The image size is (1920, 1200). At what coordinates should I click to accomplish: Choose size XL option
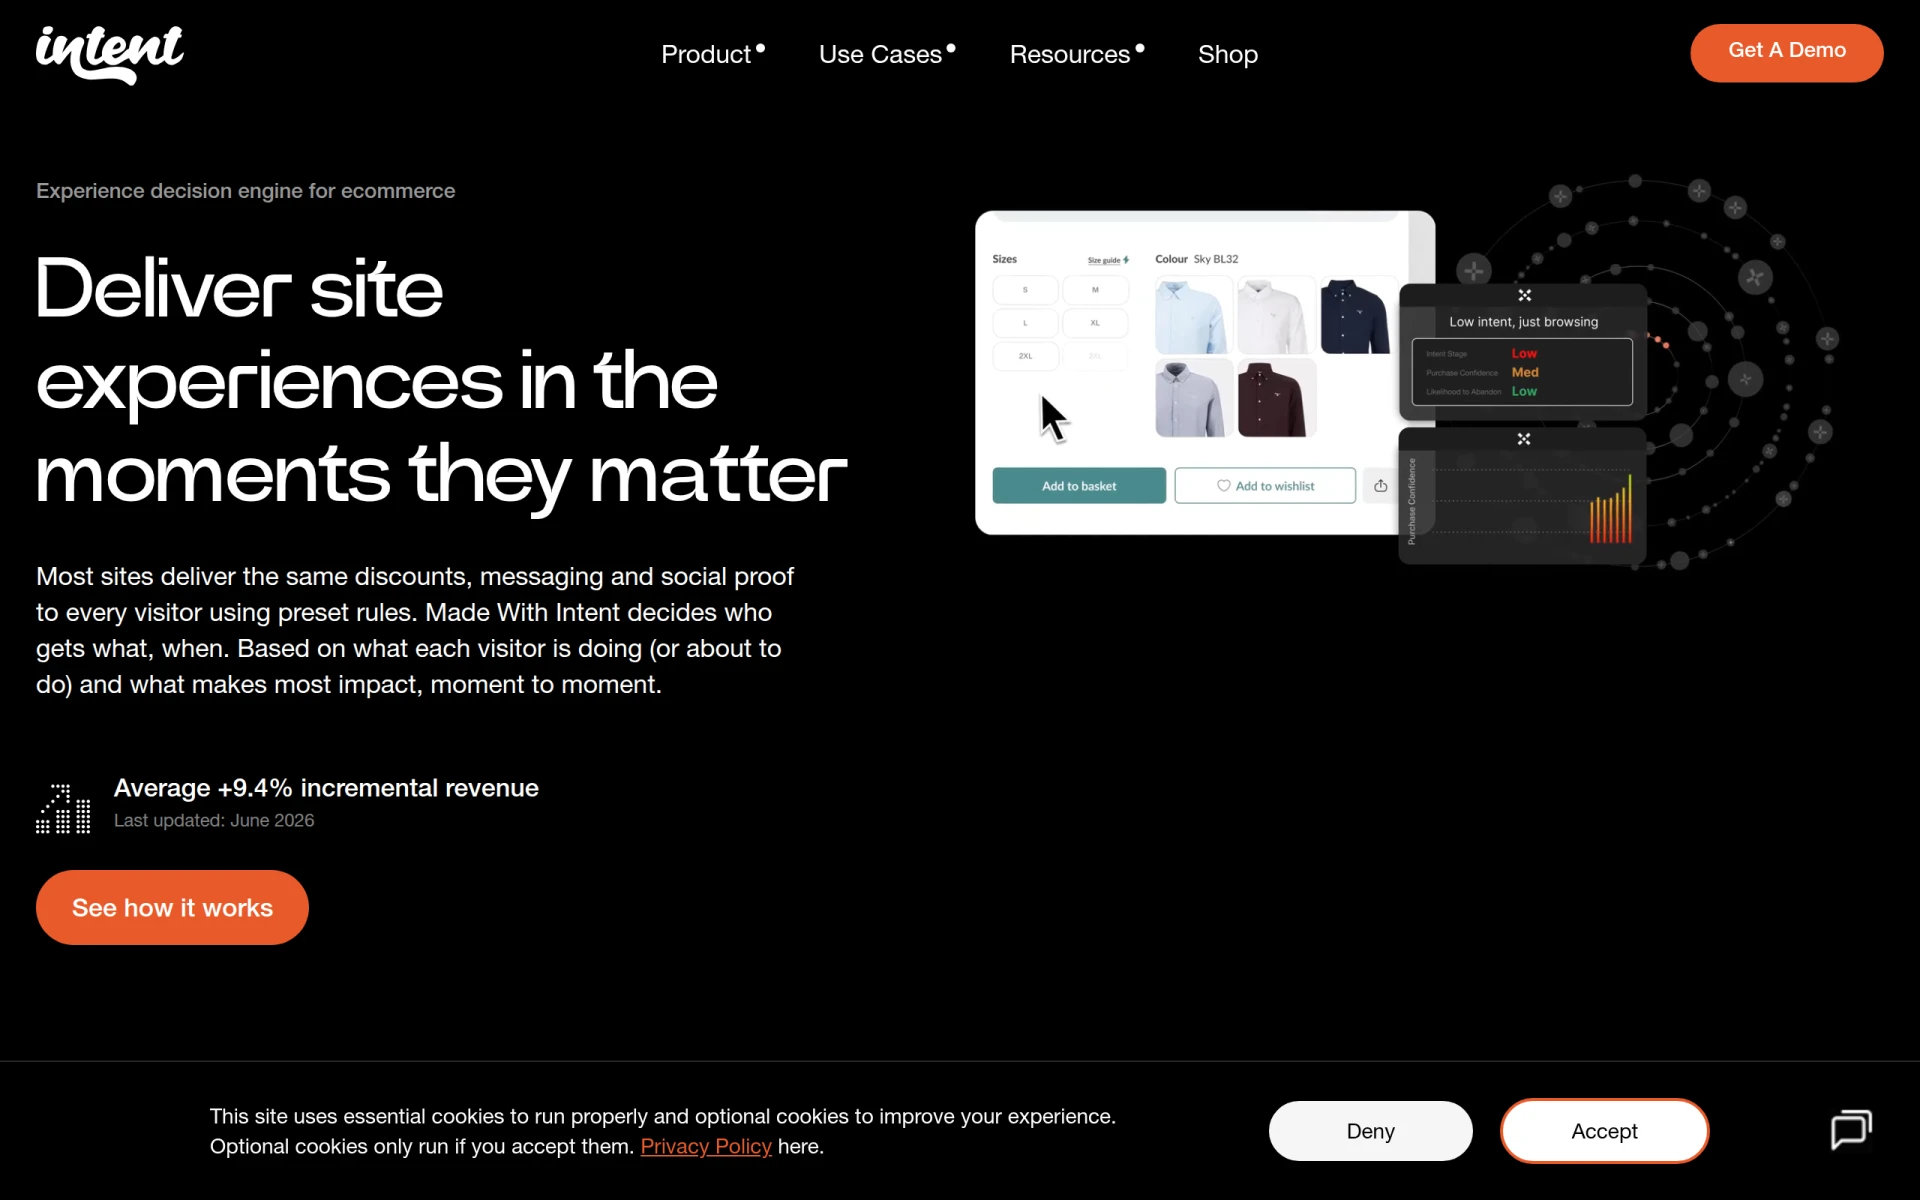click(x=1095, y=323)
